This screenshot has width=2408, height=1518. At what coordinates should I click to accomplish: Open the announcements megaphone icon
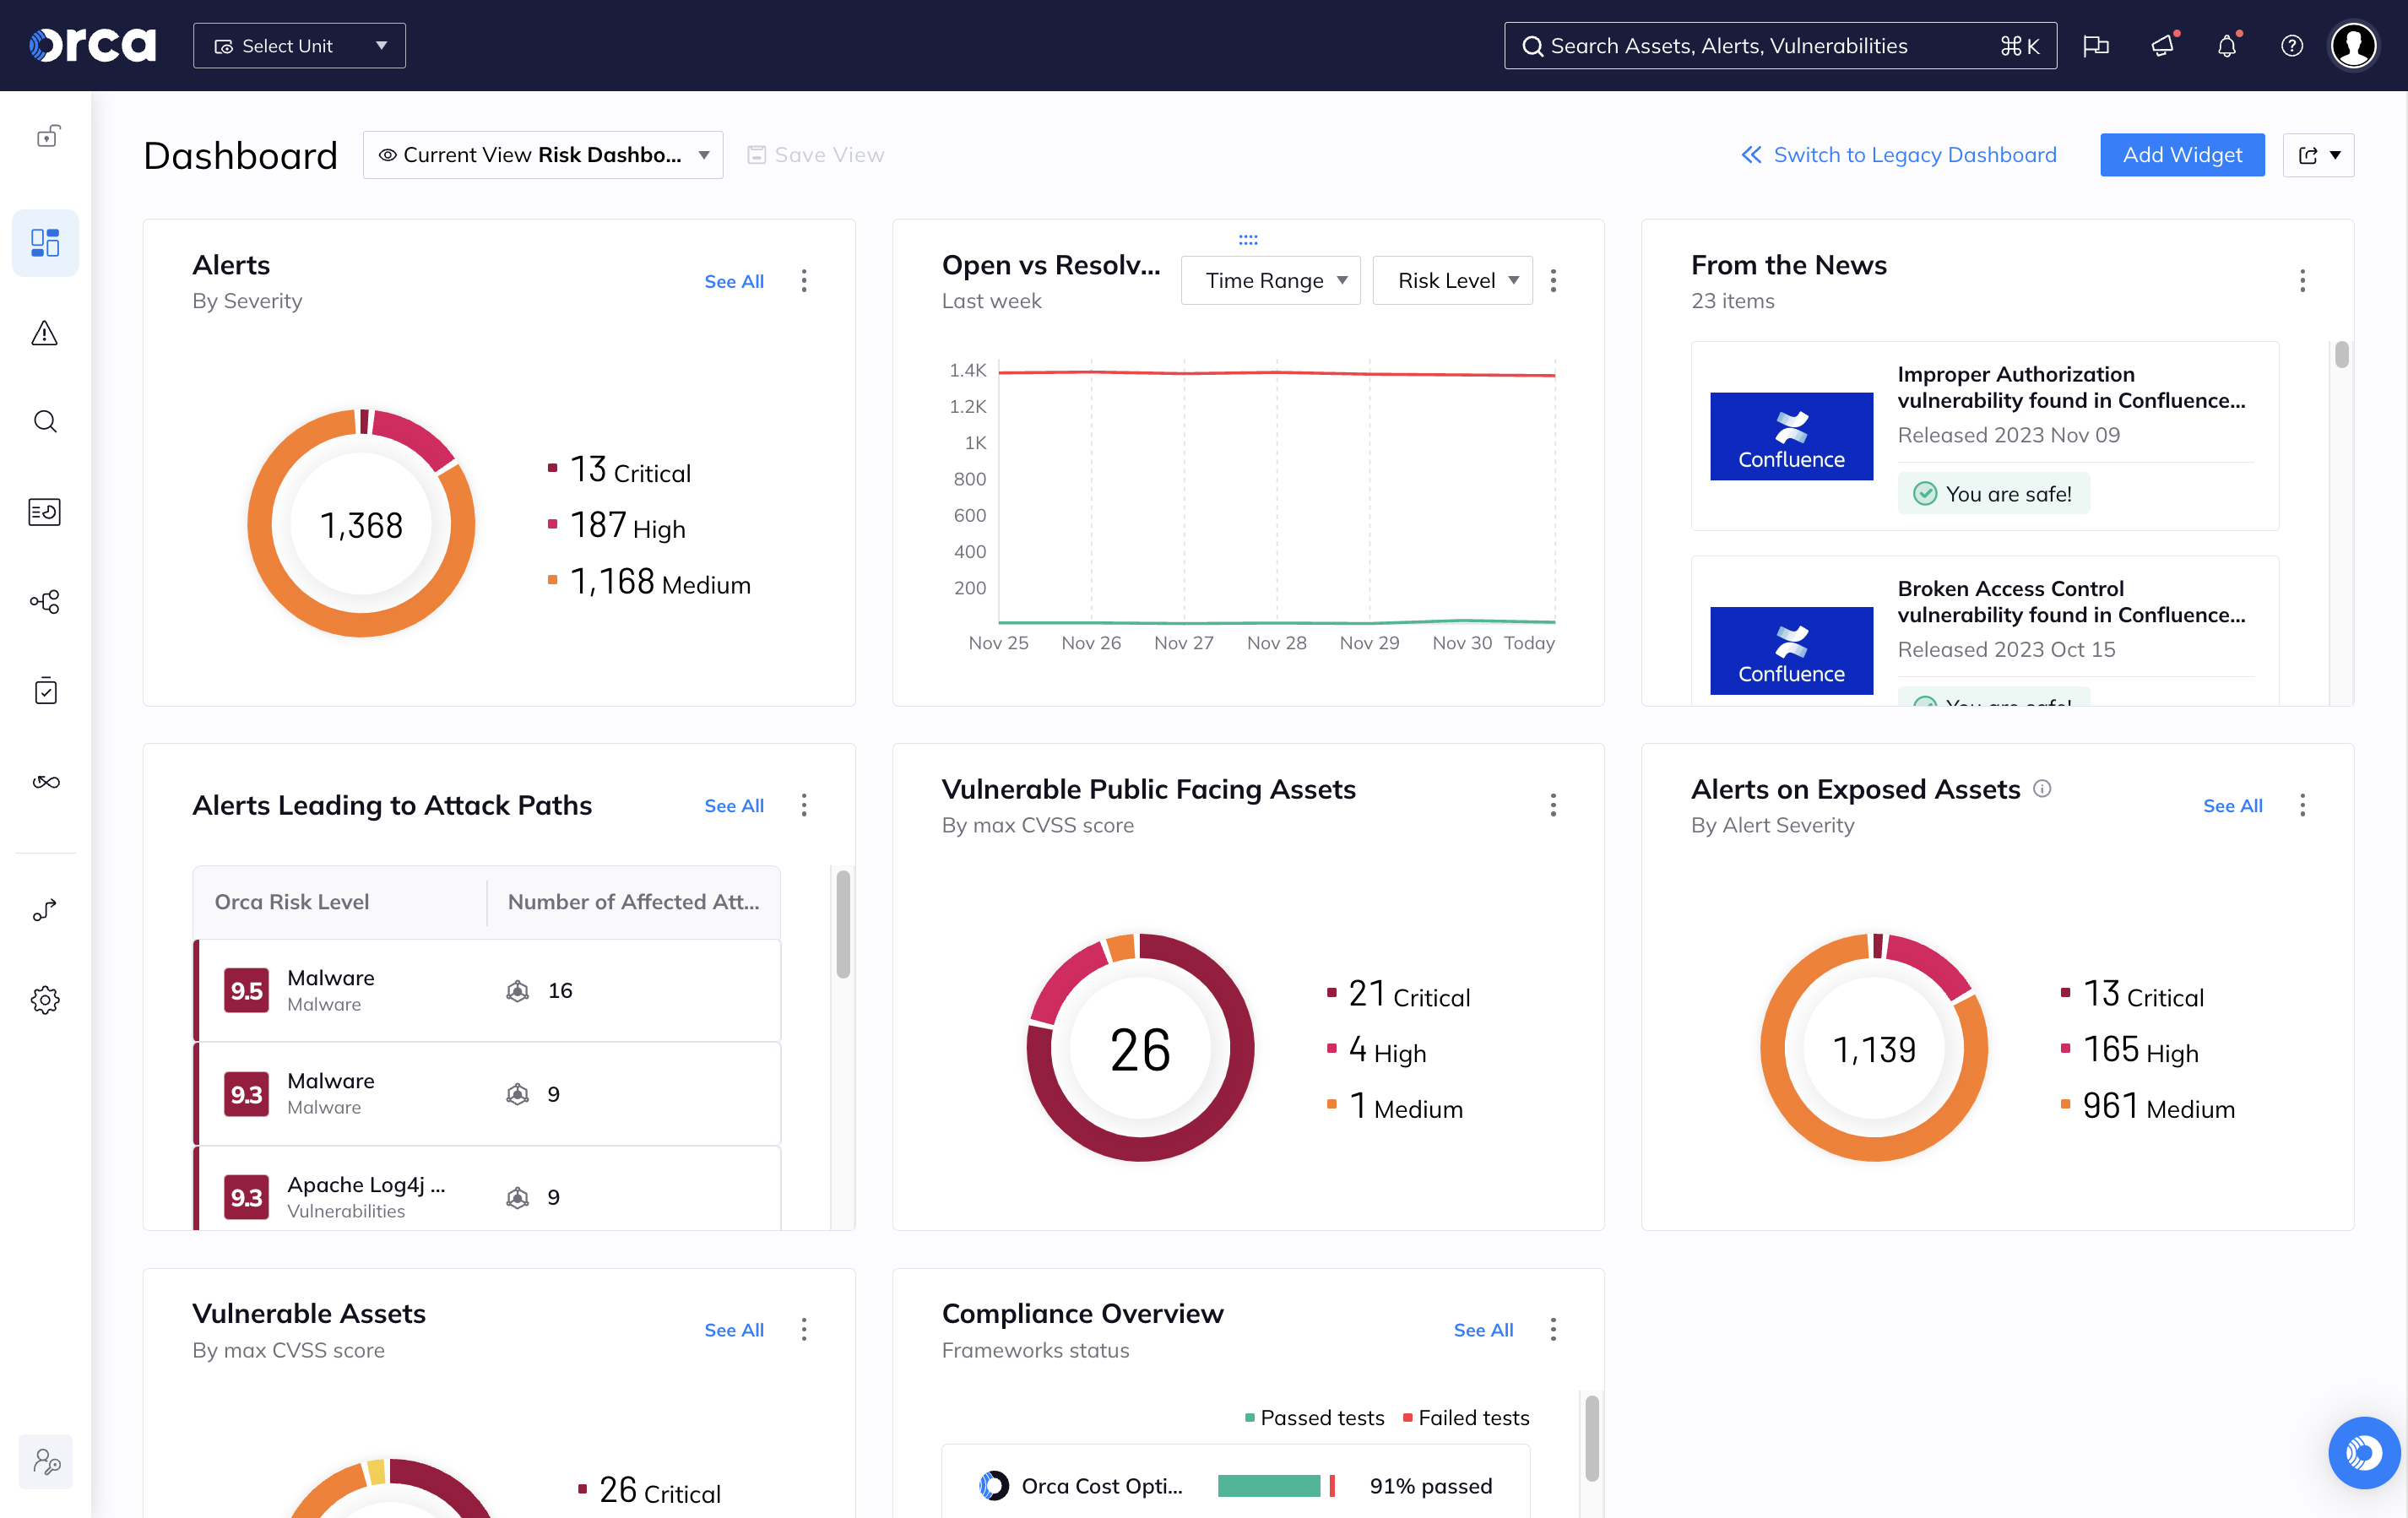(2162, 46)
